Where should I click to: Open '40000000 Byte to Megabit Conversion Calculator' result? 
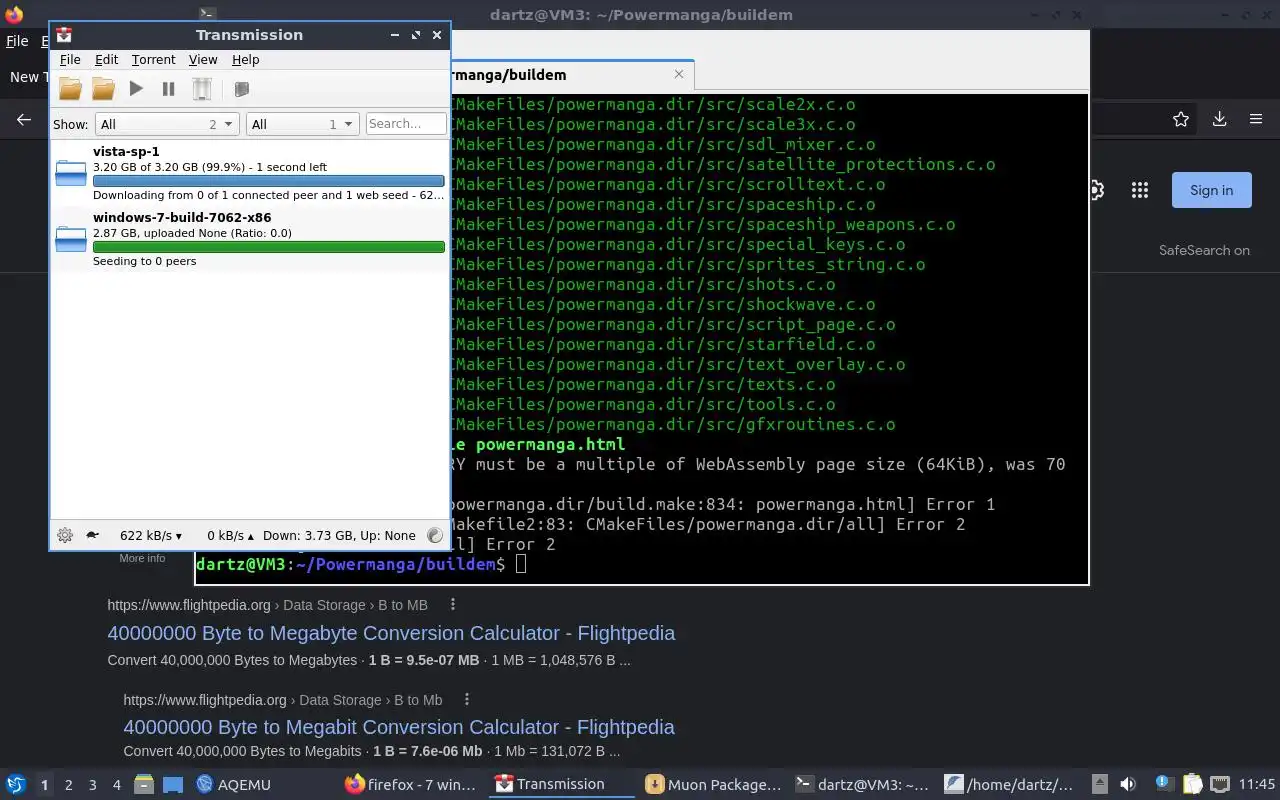[x=399, y=727]
